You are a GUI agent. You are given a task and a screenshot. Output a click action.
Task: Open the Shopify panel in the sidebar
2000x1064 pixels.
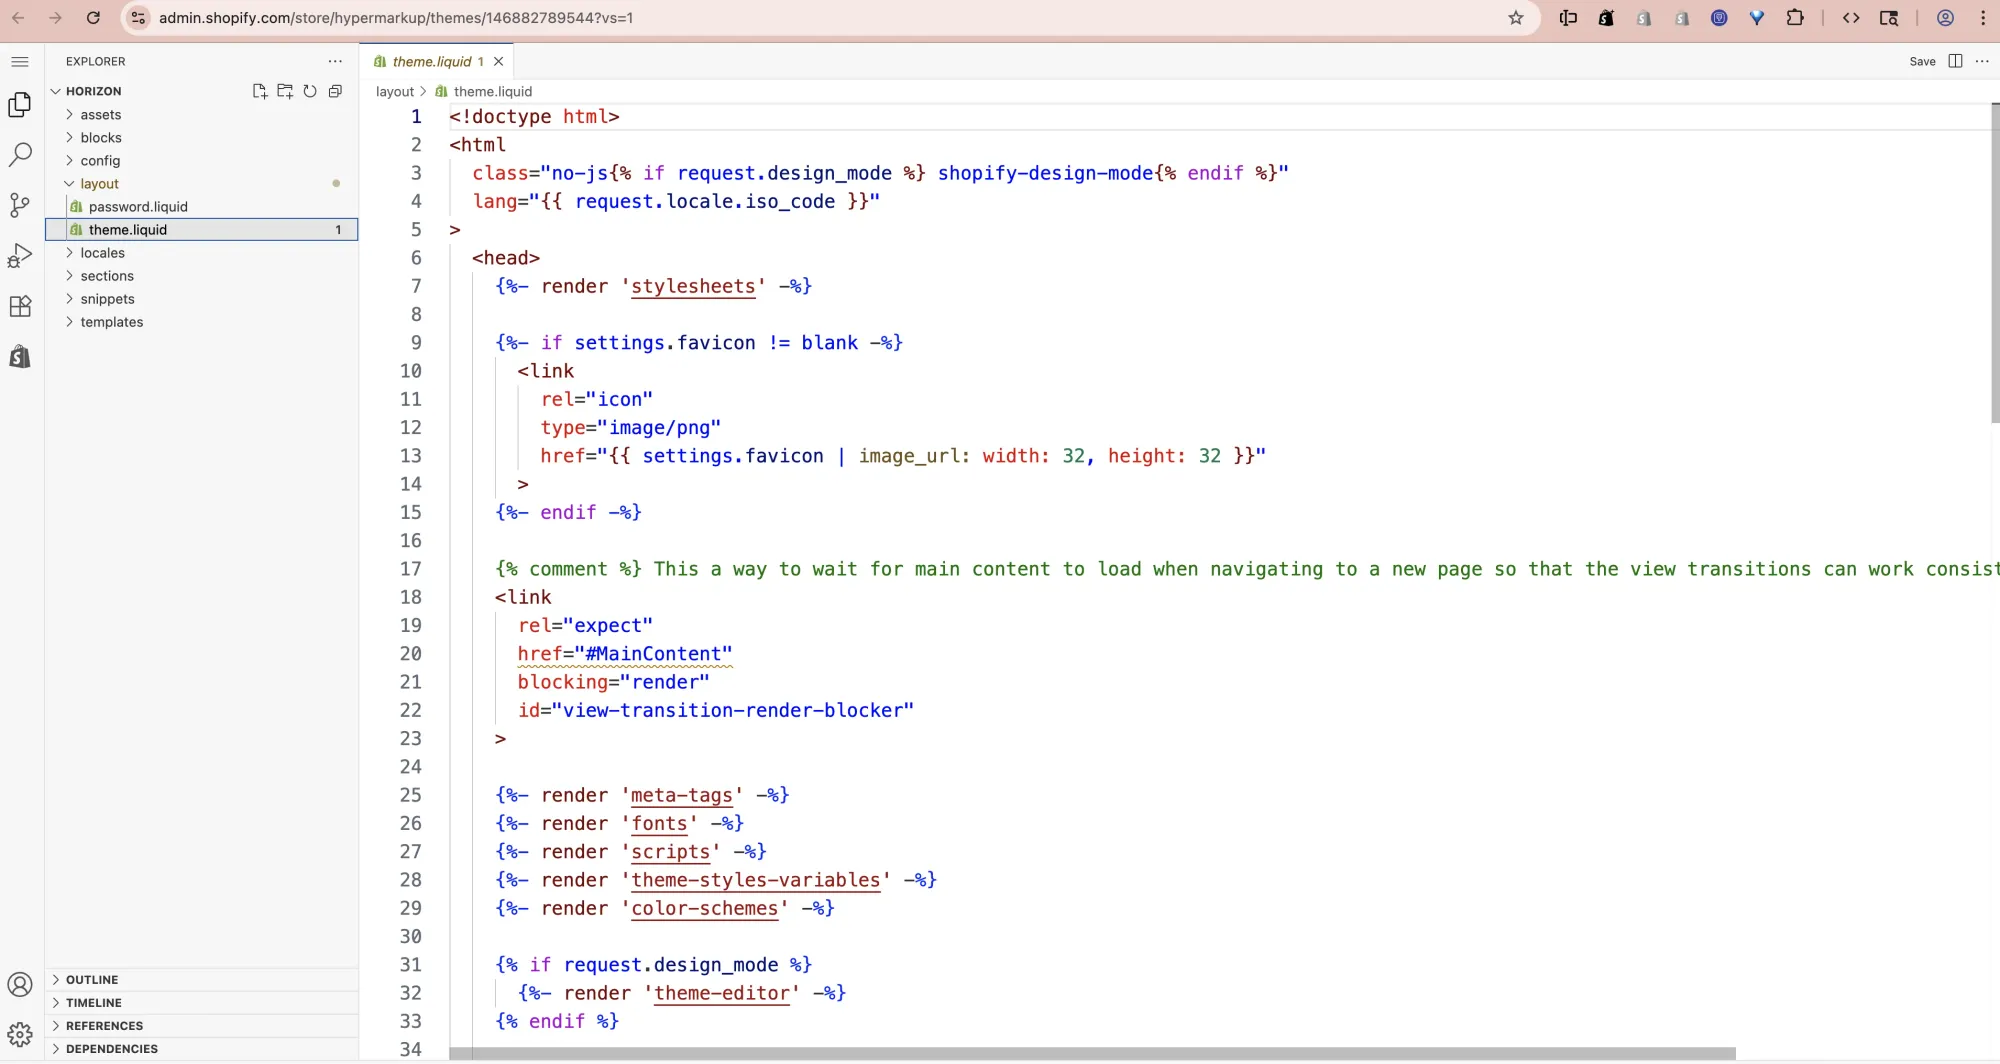click(x=20, y=356)
